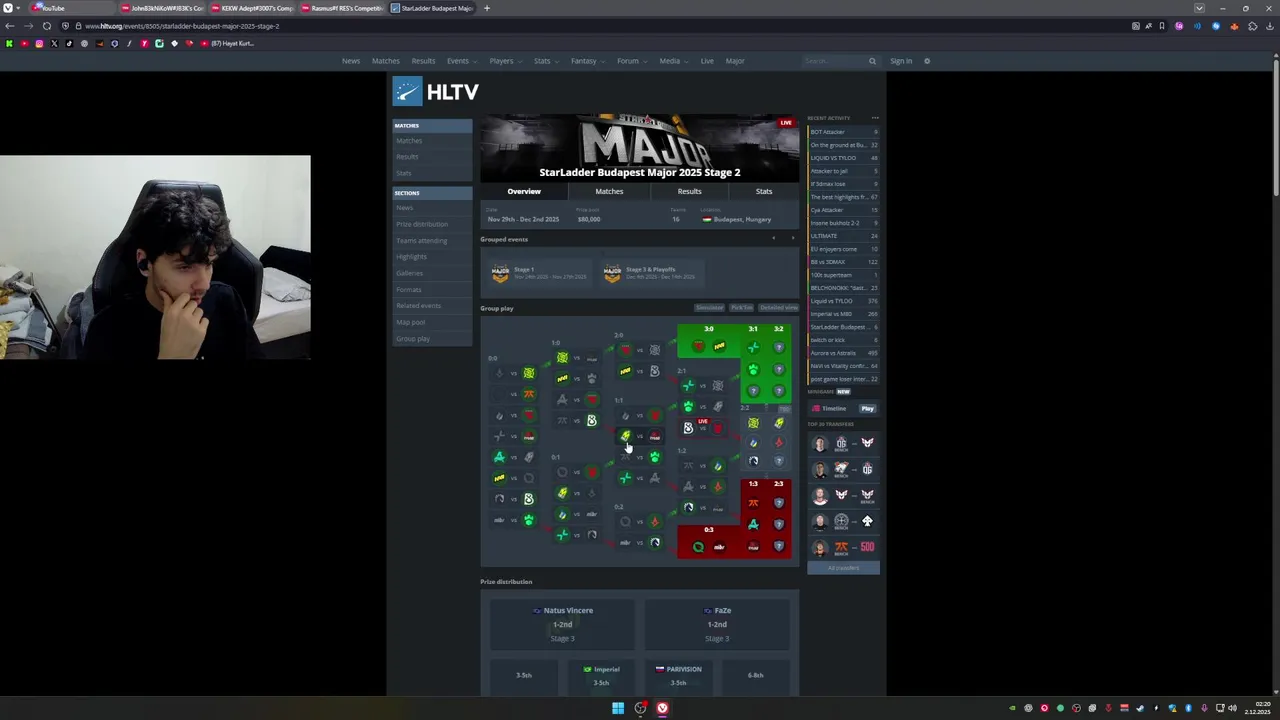1280x720 pixels.
Task: Open the Kick bookmark icon
Action: pyautogui.click(x=9, y=44)
